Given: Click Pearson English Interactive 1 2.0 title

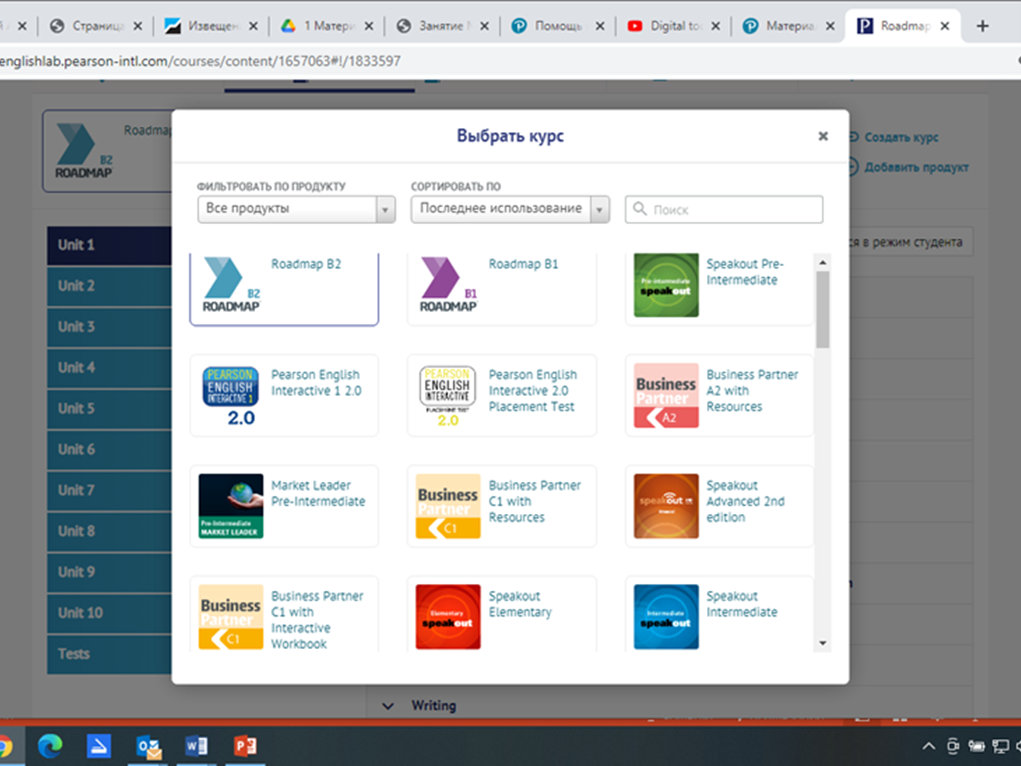Looking at the screenshot, I should (x=316, y=382).
